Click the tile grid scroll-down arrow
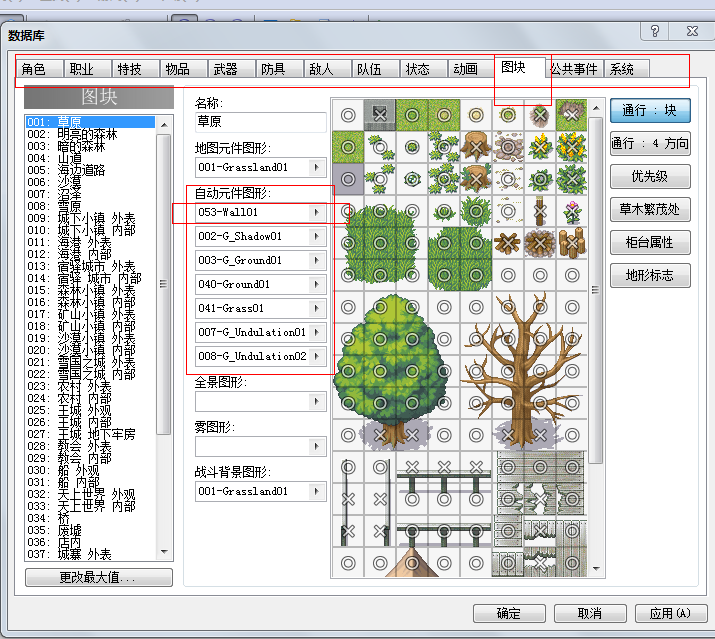 (x=596, y=569)
